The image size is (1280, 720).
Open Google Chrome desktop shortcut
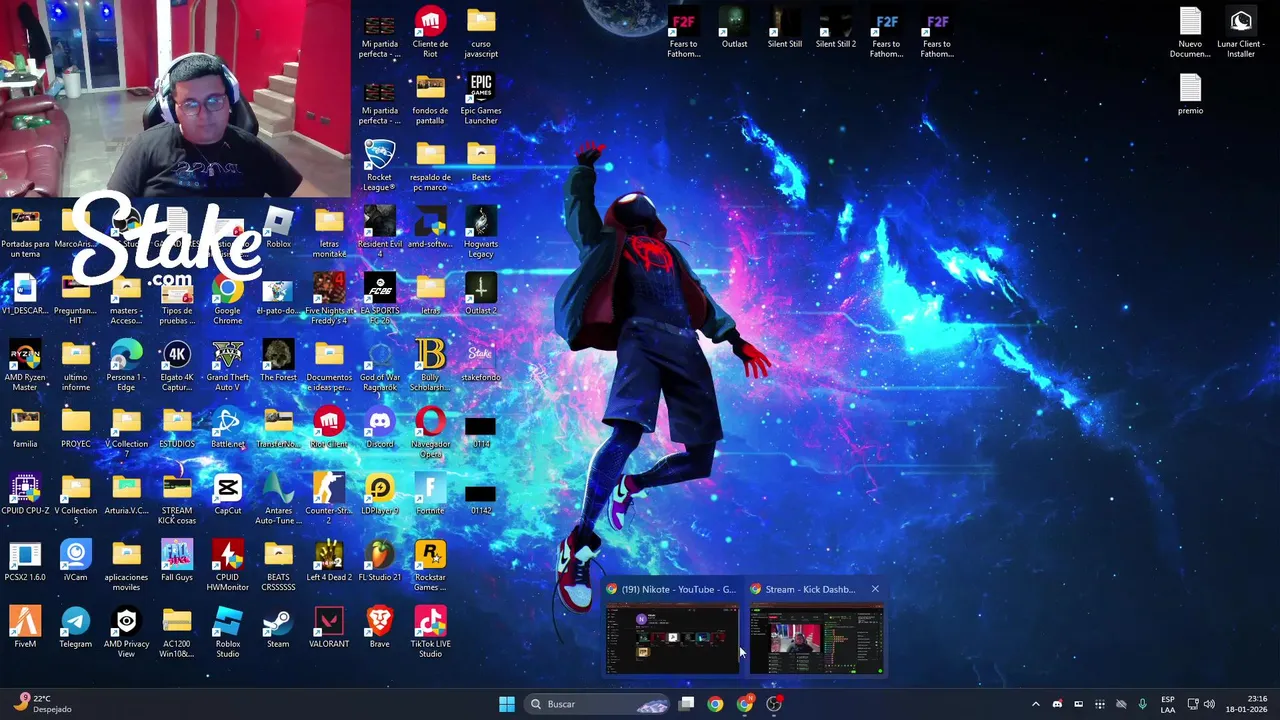227,299
